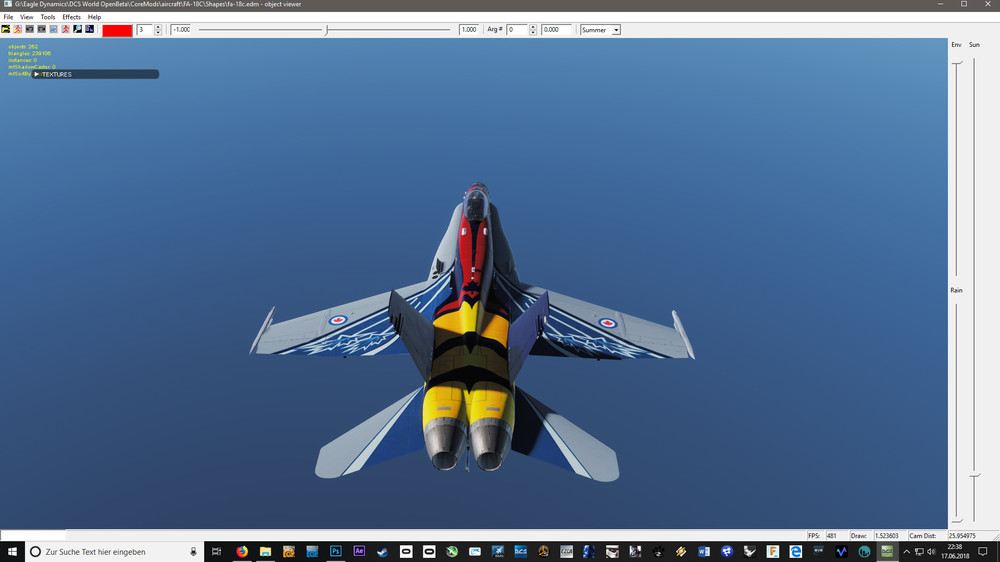Open the Effects menu
This screenshot has height=562, width=1000.
click(x=71, y=17)
